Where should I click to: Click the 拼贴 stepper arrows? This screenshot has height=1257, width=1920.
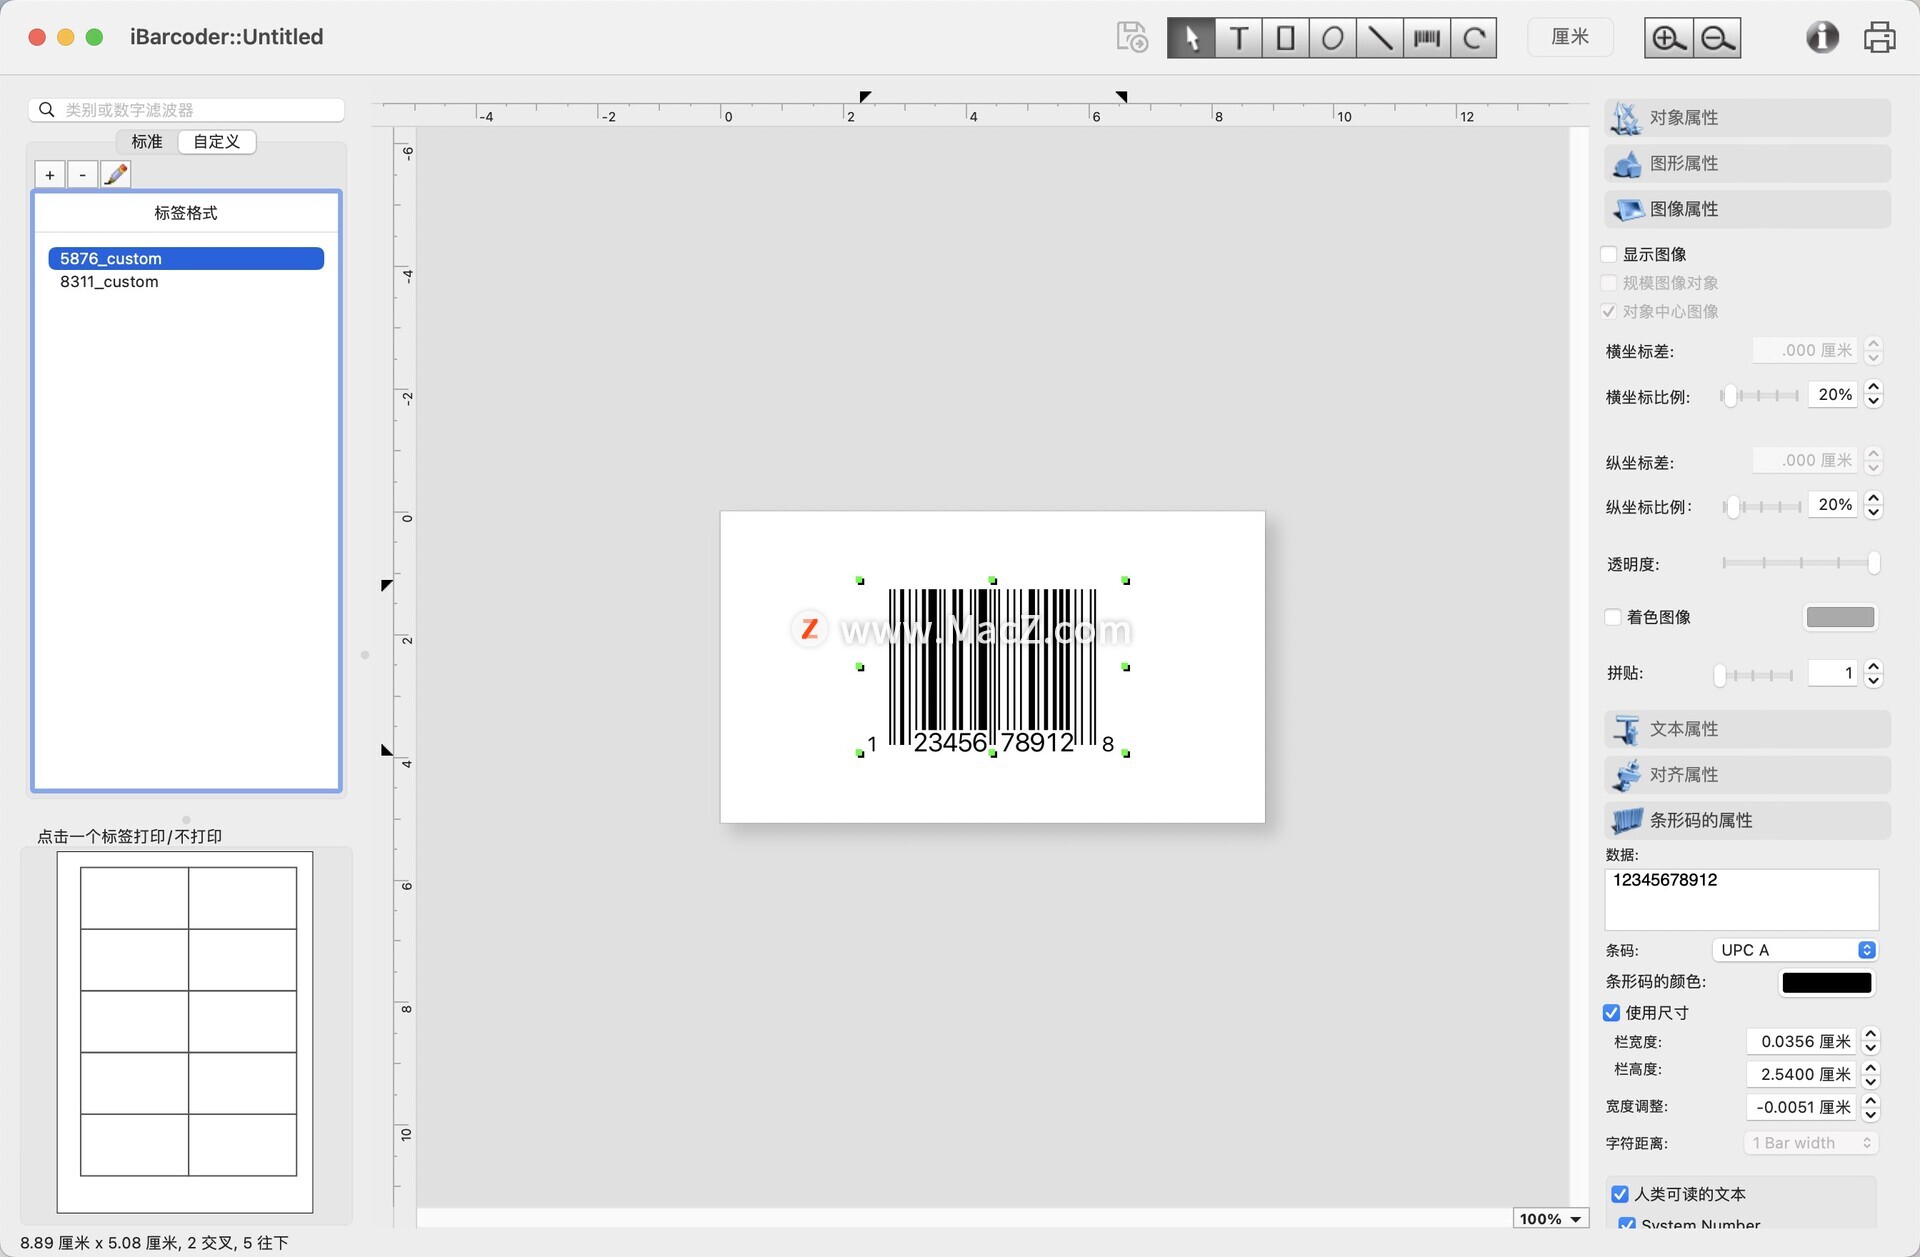(x=1874, y=674)
